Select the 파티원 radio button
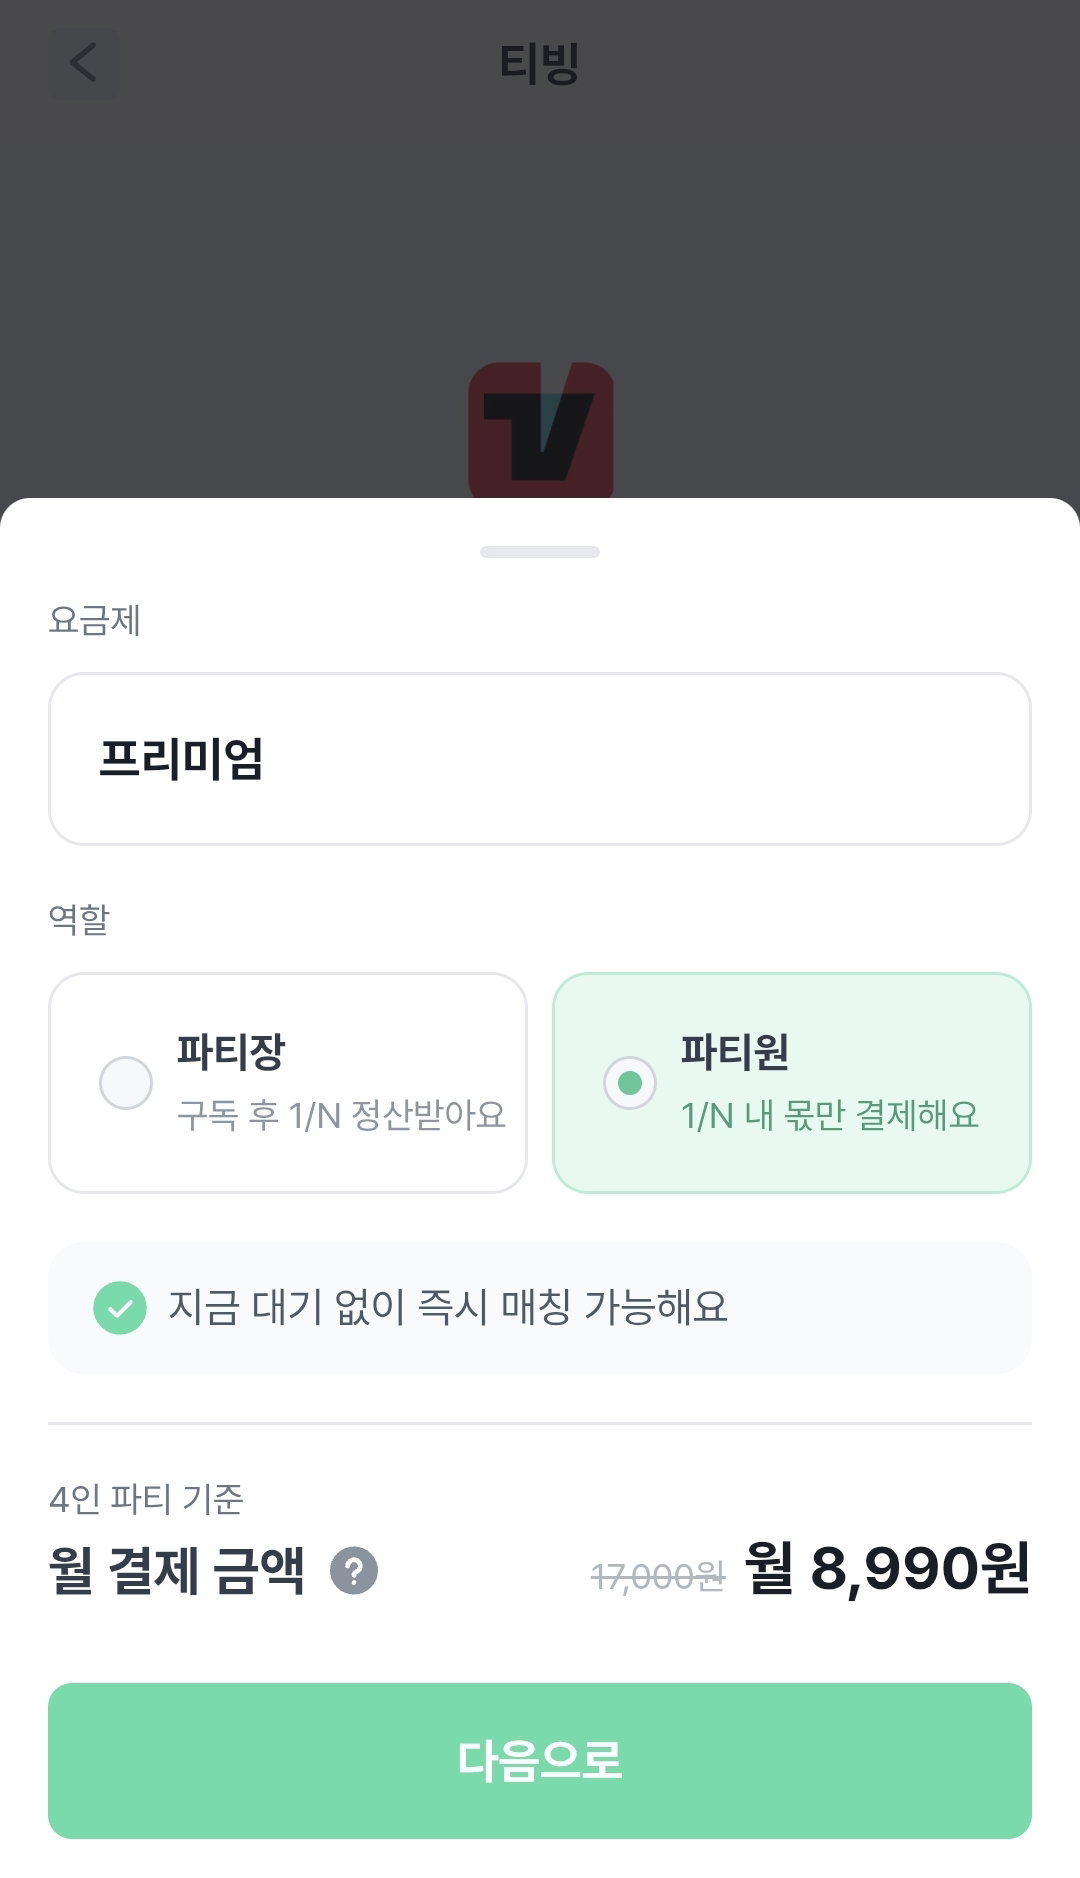This screenshot has width=1080, height=1878. 630,1083
